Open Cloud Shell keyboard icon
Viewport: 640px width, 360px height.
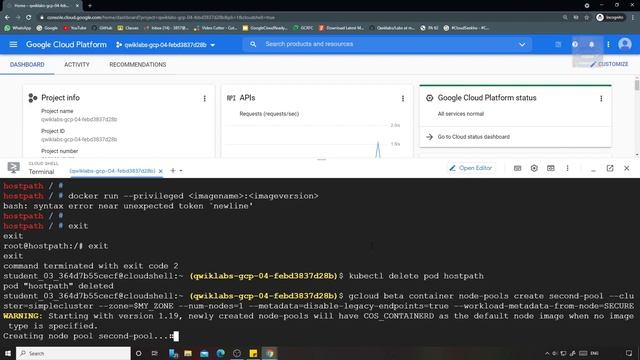pyautogui.click(x=517, y=168)
